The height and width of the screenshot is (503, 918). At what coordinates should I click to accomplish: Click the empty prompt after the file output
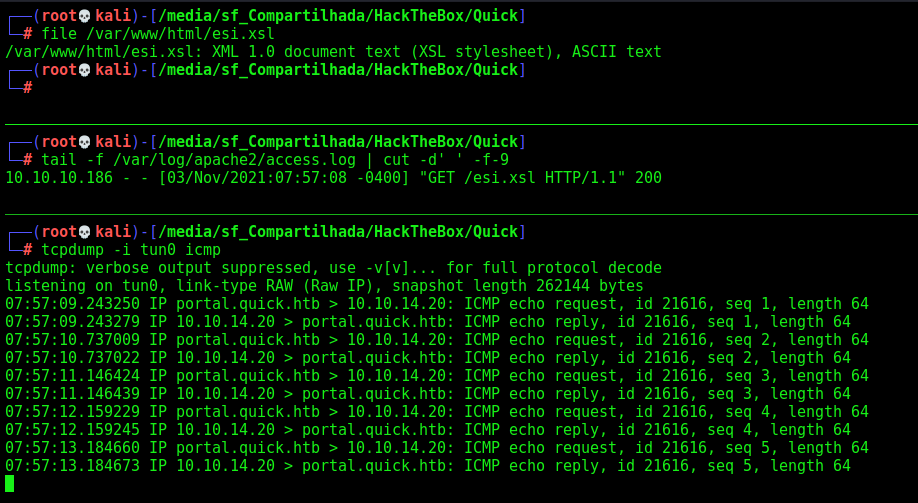point(28,88)
